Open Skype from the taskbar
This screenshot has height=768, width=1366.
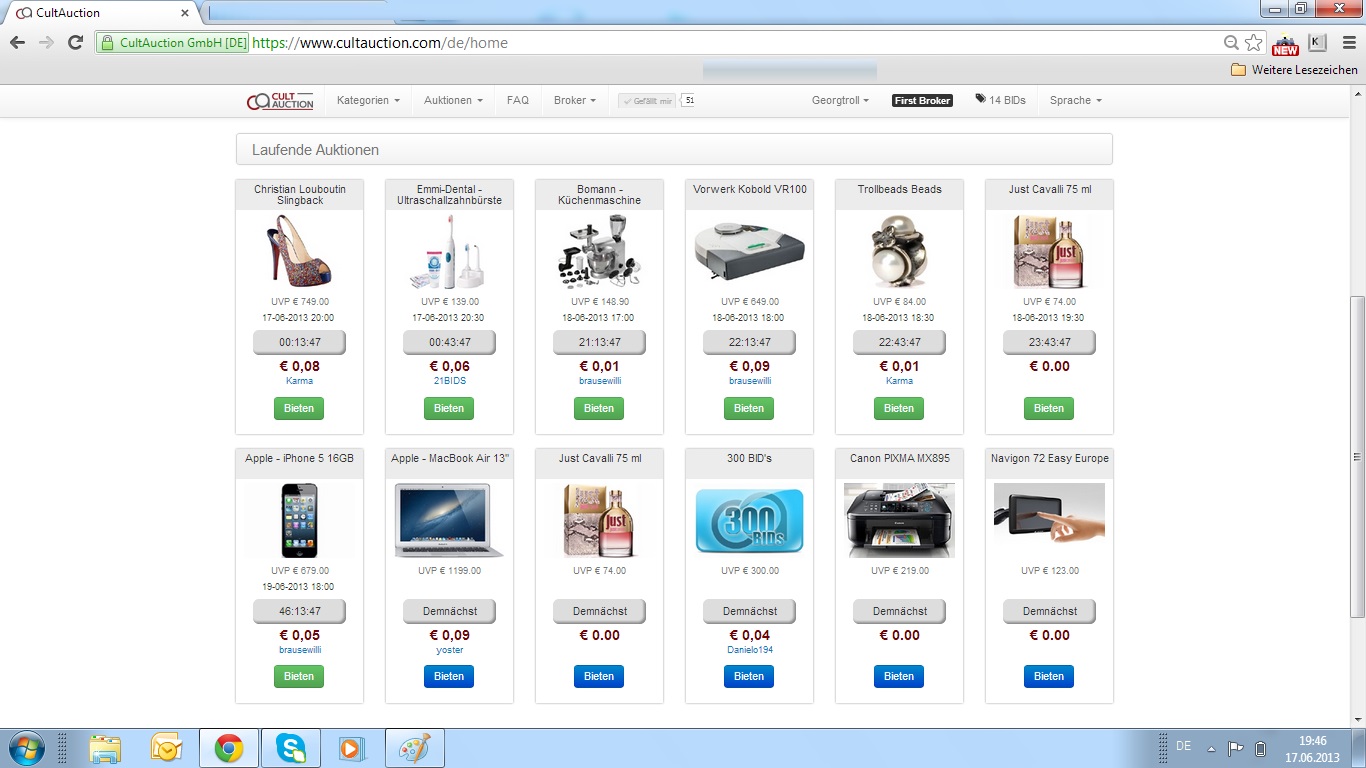291,748
